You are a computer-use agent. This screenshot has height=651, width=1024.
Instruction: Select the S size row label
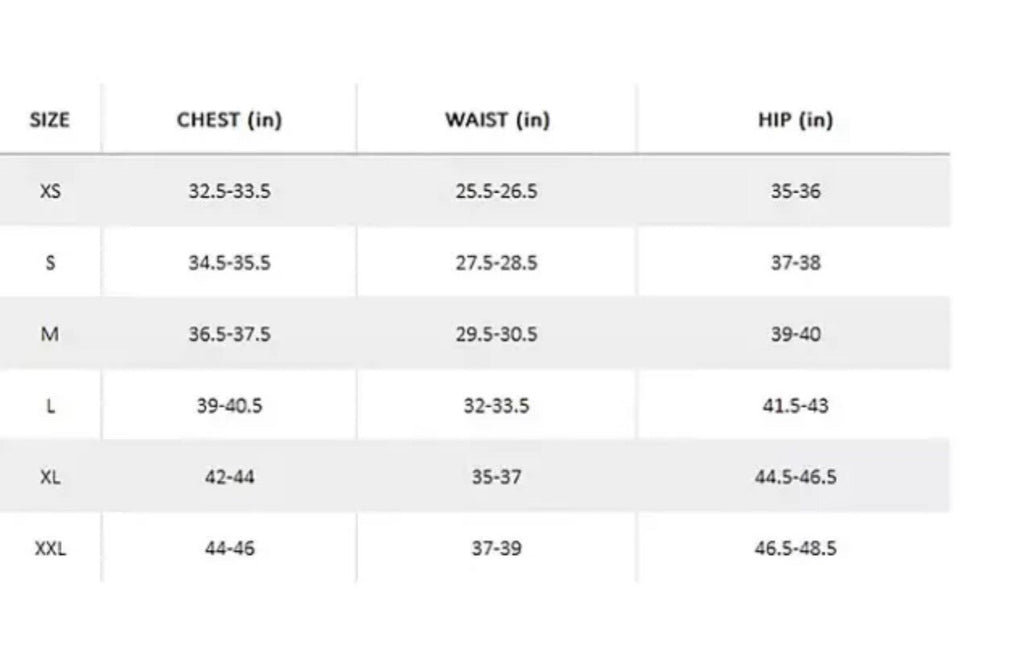click(50, 262)
